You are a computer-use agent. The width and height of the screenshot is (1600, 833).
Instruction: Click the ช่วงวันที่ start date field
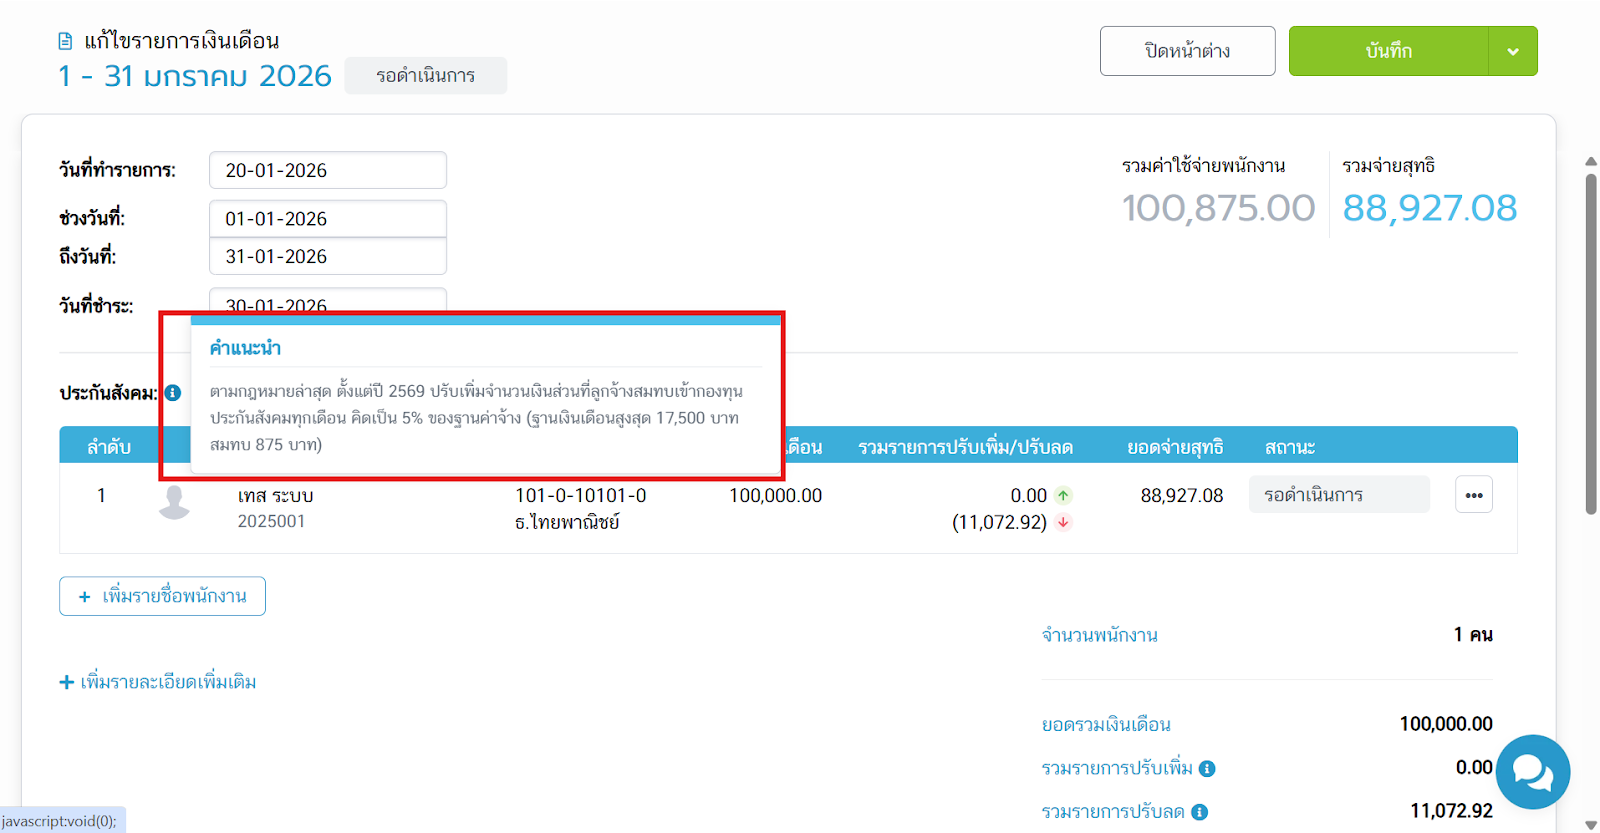pyautogui.click(x=327, y=219)
